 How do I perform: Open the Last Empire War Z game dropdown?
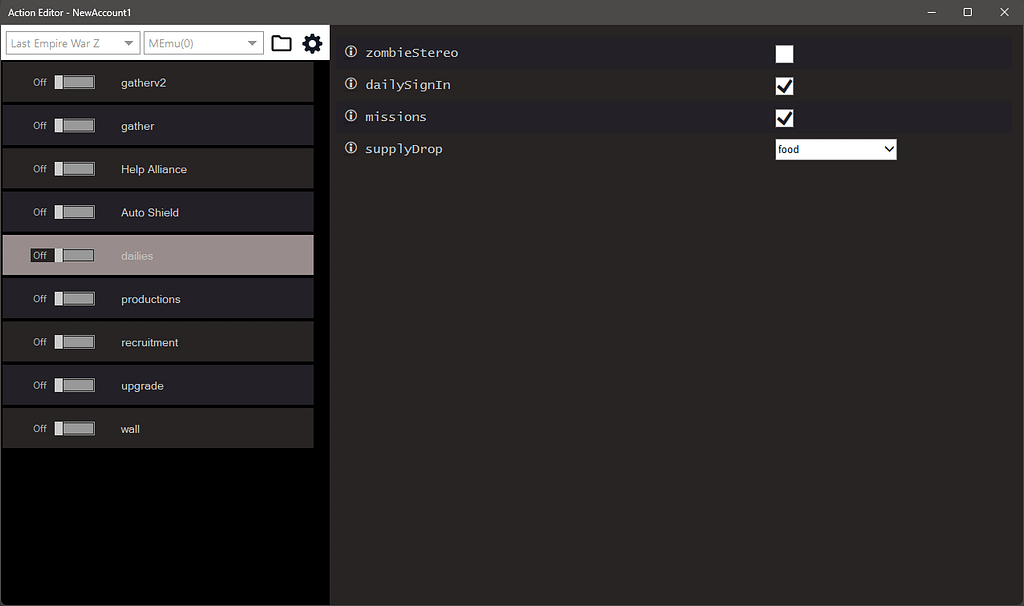click(x=70, y=43)
